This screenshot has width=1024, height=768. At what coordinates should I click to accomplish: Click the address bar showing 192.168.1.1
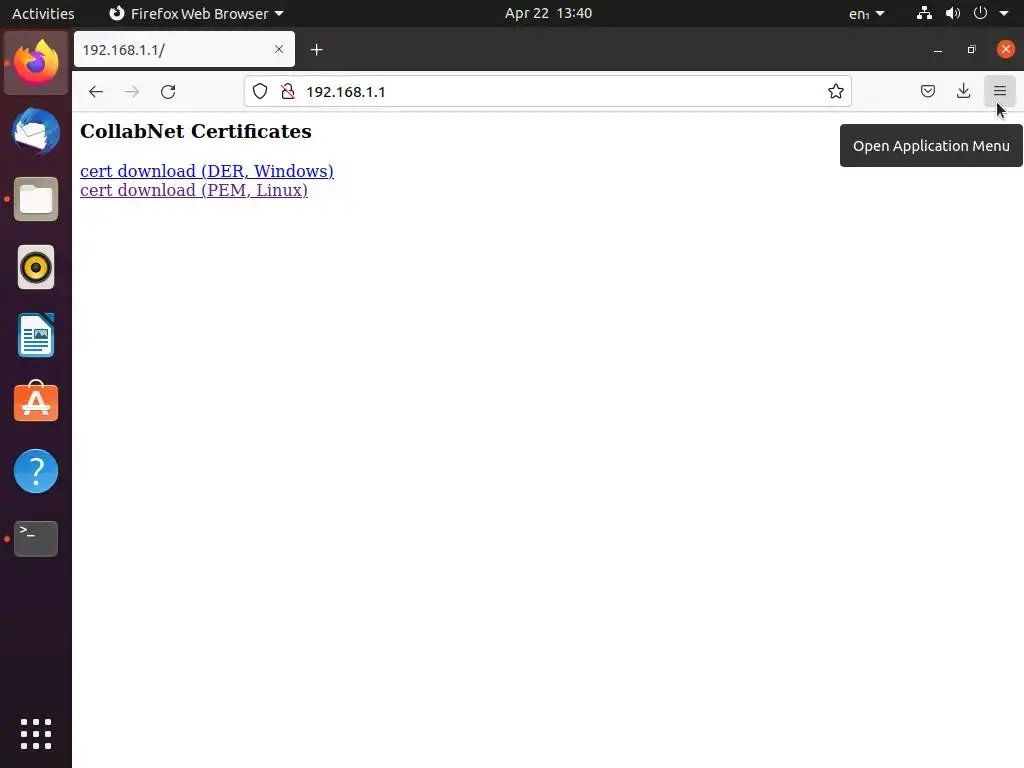(x=547, y=91)
